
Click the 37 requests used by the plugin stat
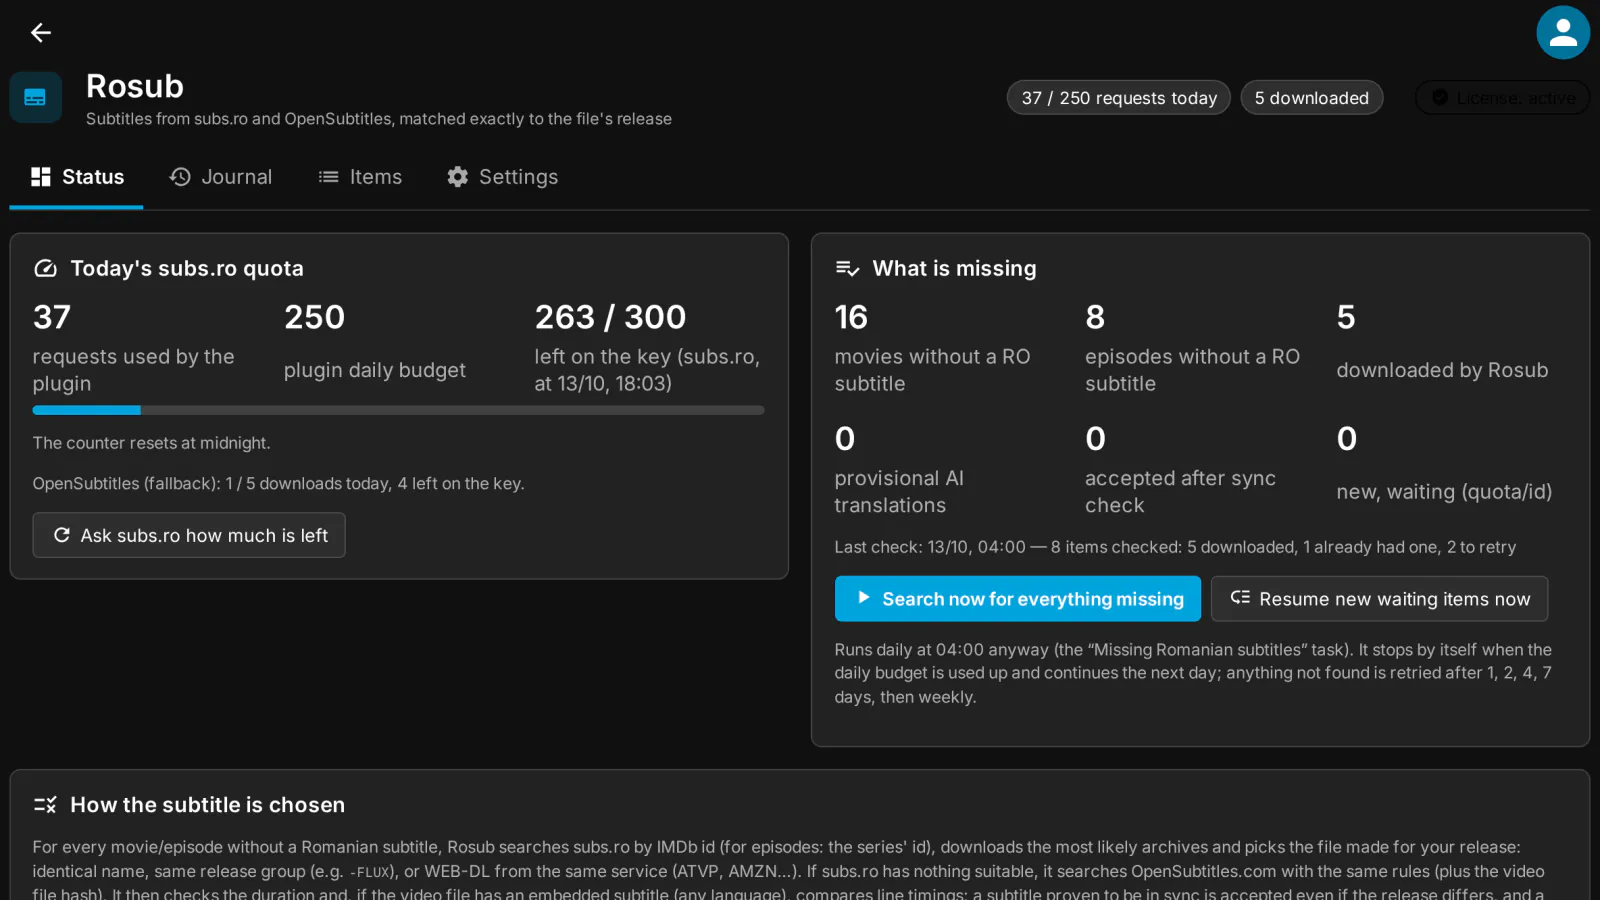click(x=148, y=347)
